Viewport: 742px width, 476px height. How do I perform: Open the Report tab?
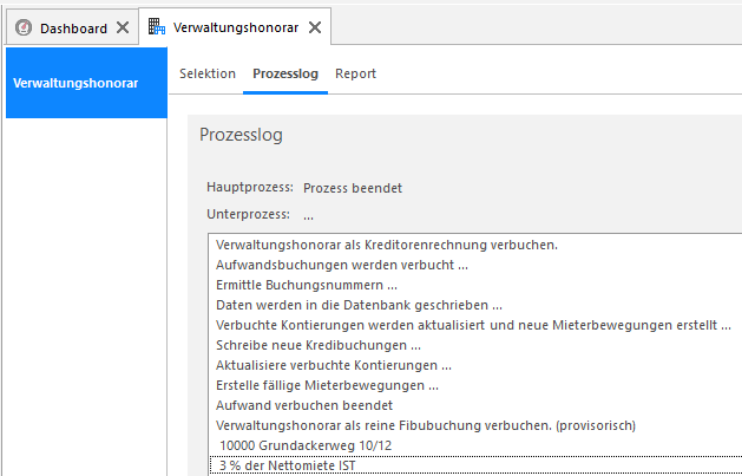(355, 74)
